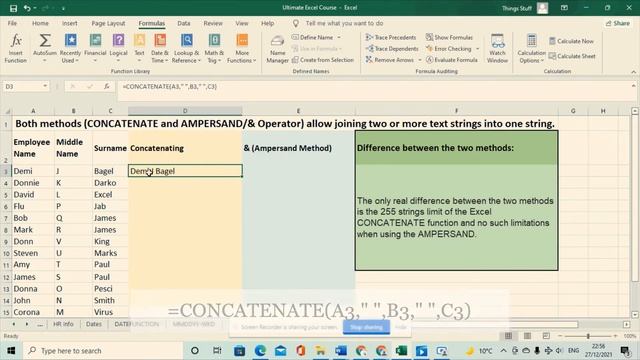Select column D header
This screenshot has height=360, width=640.
[x=185, y=111]
